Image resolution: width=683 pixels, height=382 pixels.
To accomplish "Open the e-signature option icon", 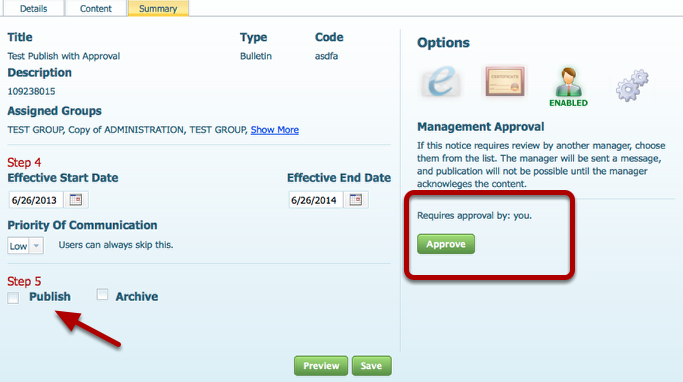I will 441,81.
